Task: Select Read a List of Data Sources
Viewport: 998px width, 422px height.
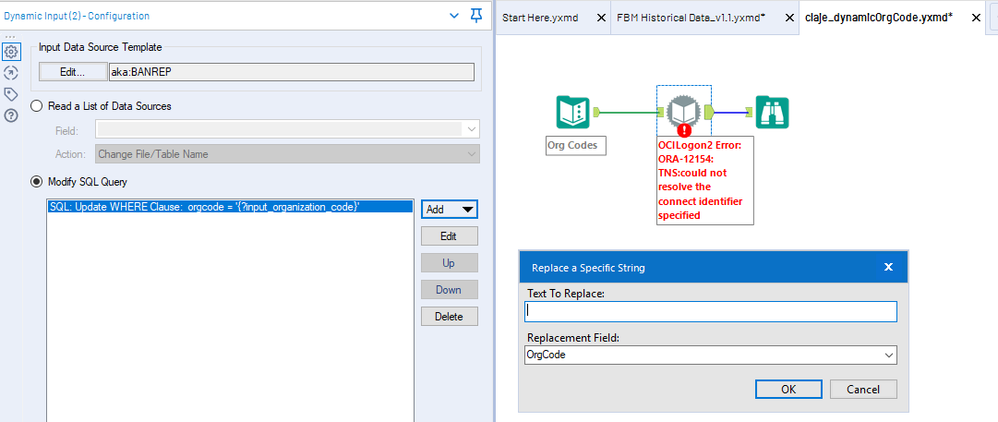Action: point(38,106)
